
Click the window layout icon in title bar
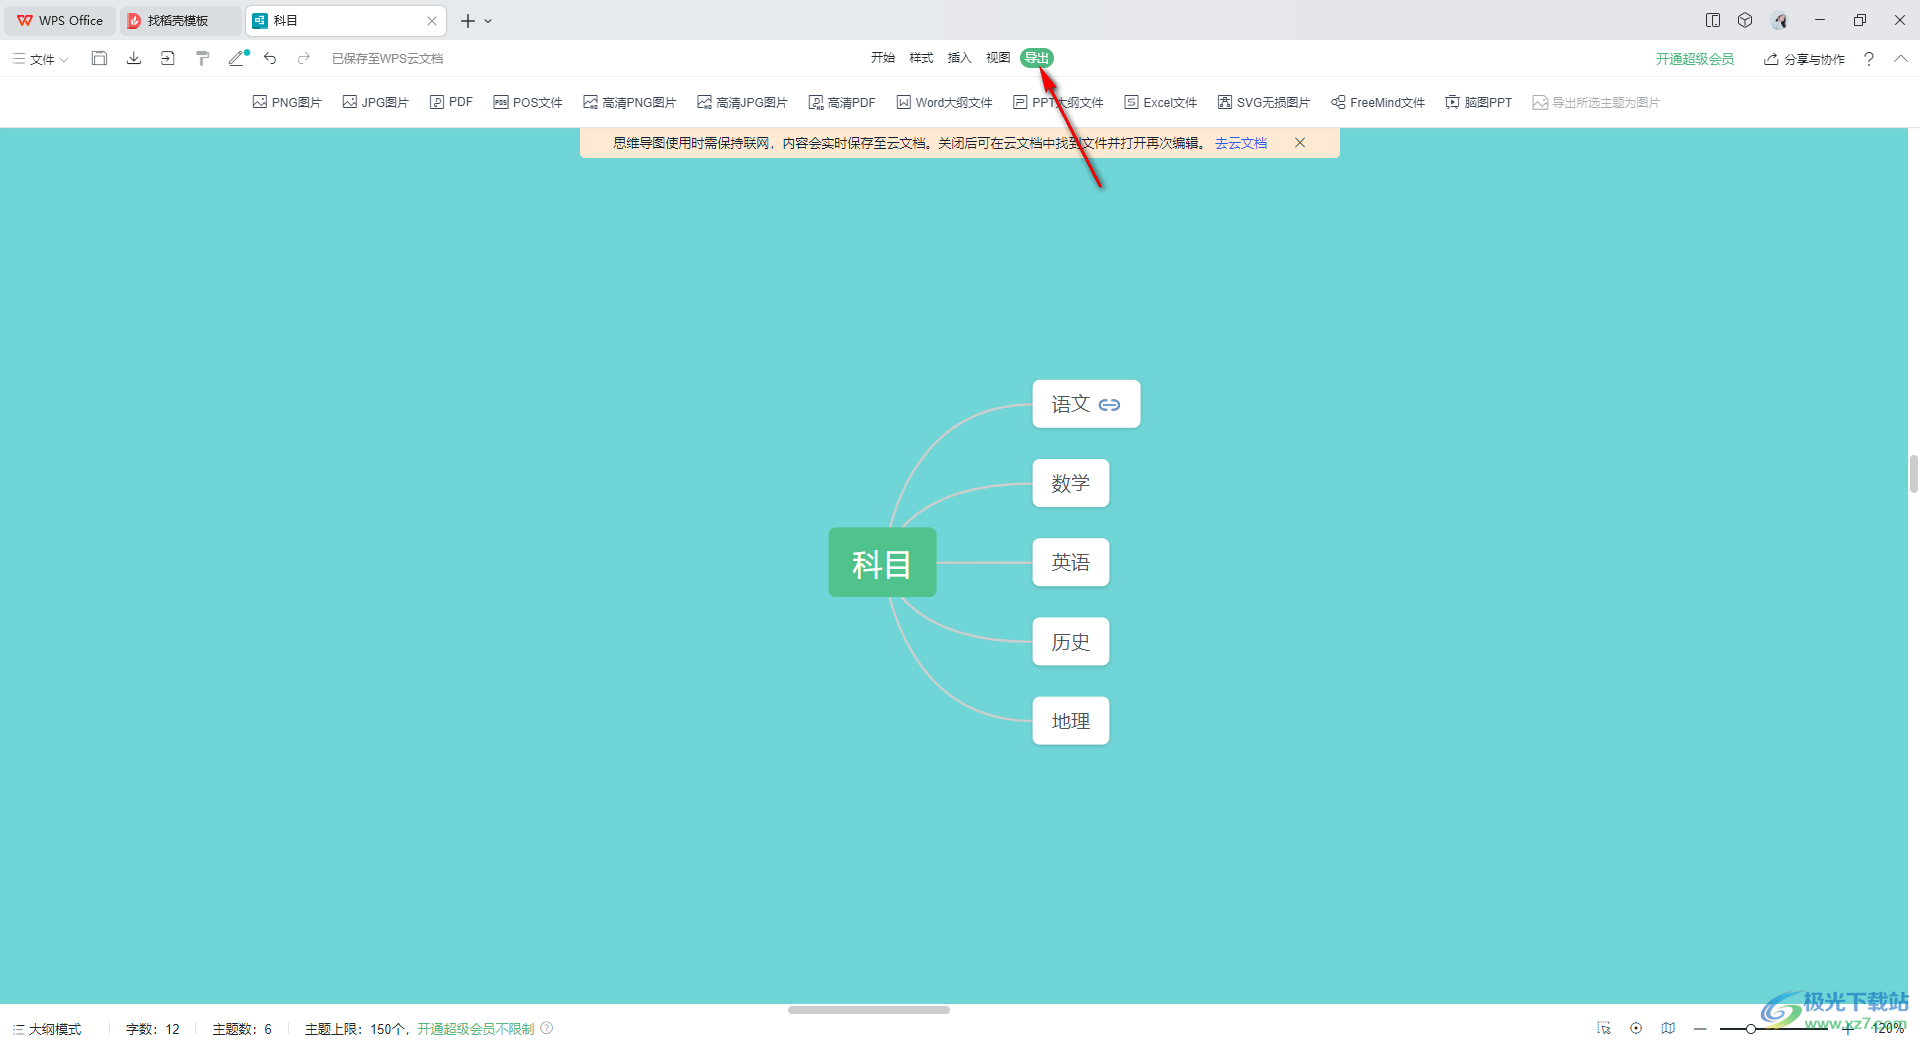click(1713, 20)
